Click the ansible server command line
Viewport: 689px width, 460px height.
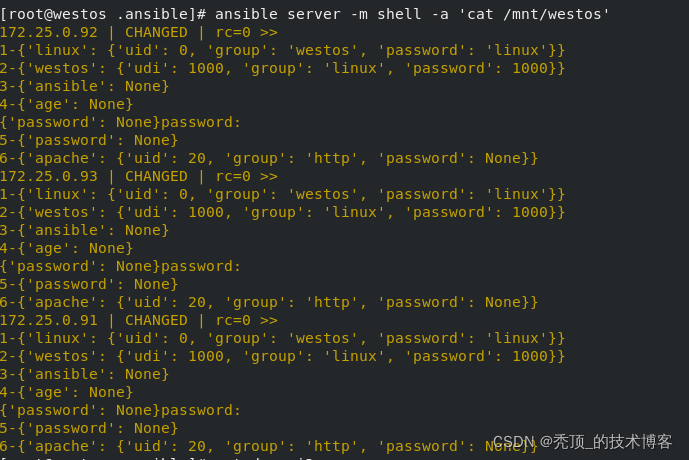point(305,14)
